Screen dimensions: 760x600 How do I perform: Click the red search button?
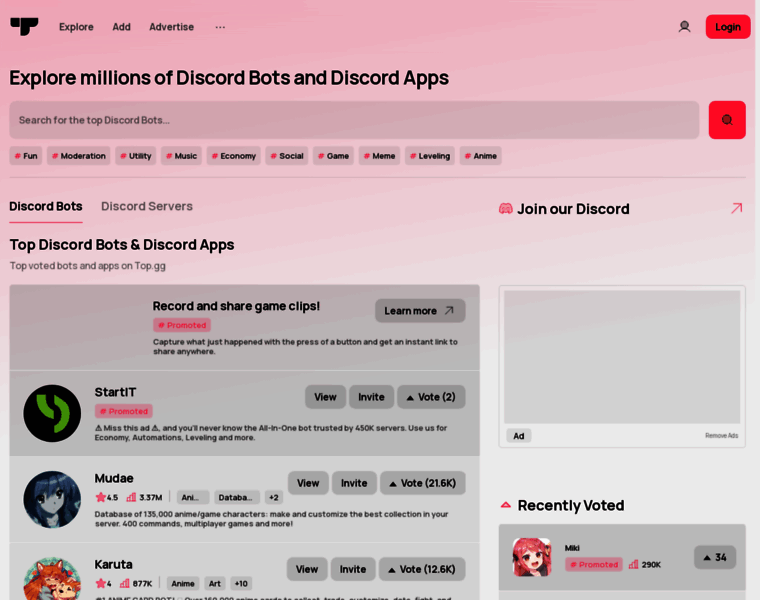coord(727,120)
